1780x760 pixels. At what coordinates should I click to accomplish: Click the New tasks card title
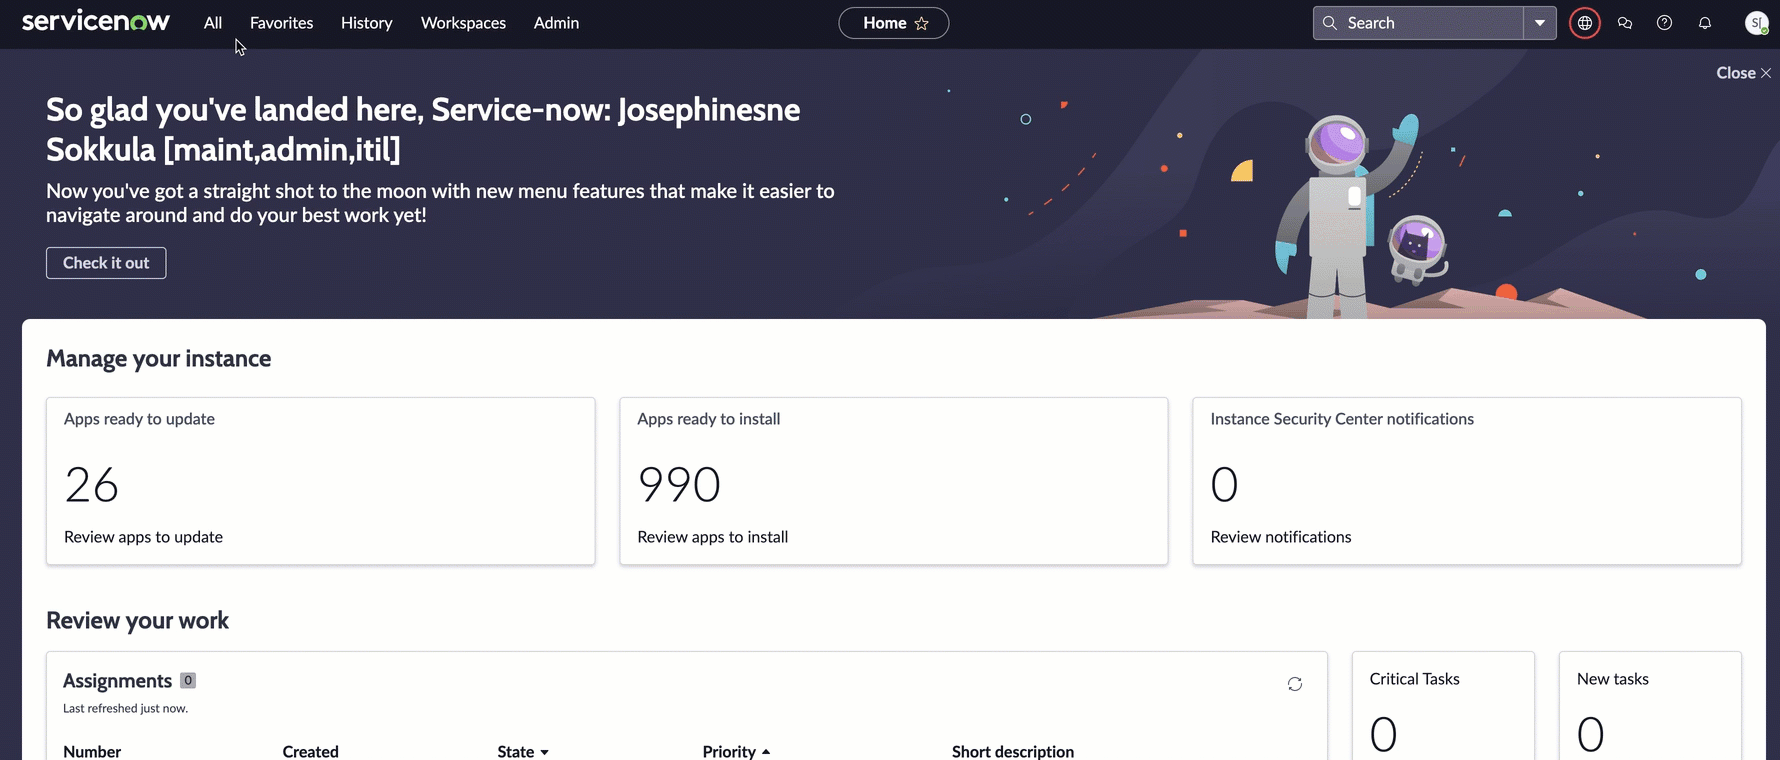pos(1612,679)
